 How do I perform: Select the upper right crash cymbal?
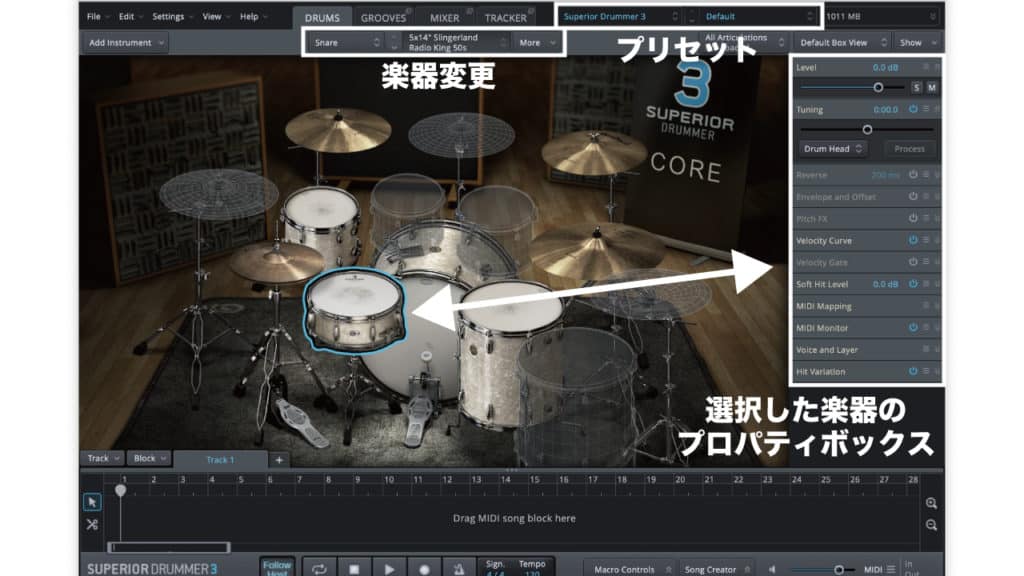click(x=593, y=152)
